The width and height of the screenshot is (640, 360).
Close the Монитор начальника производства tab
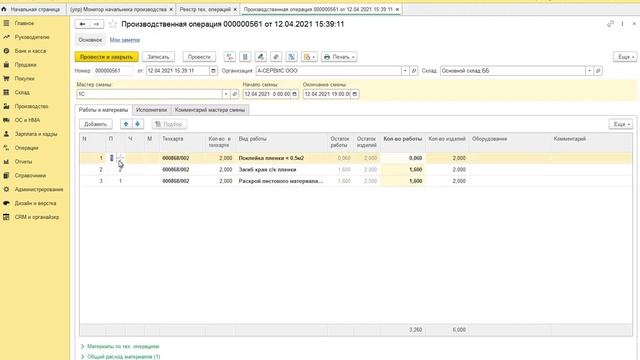click(171, 9)
